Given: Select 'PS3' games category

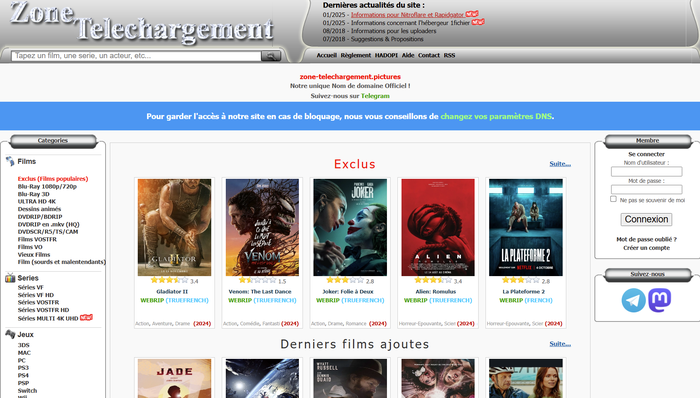Looking at the screenshot, I should click(23, 368).
